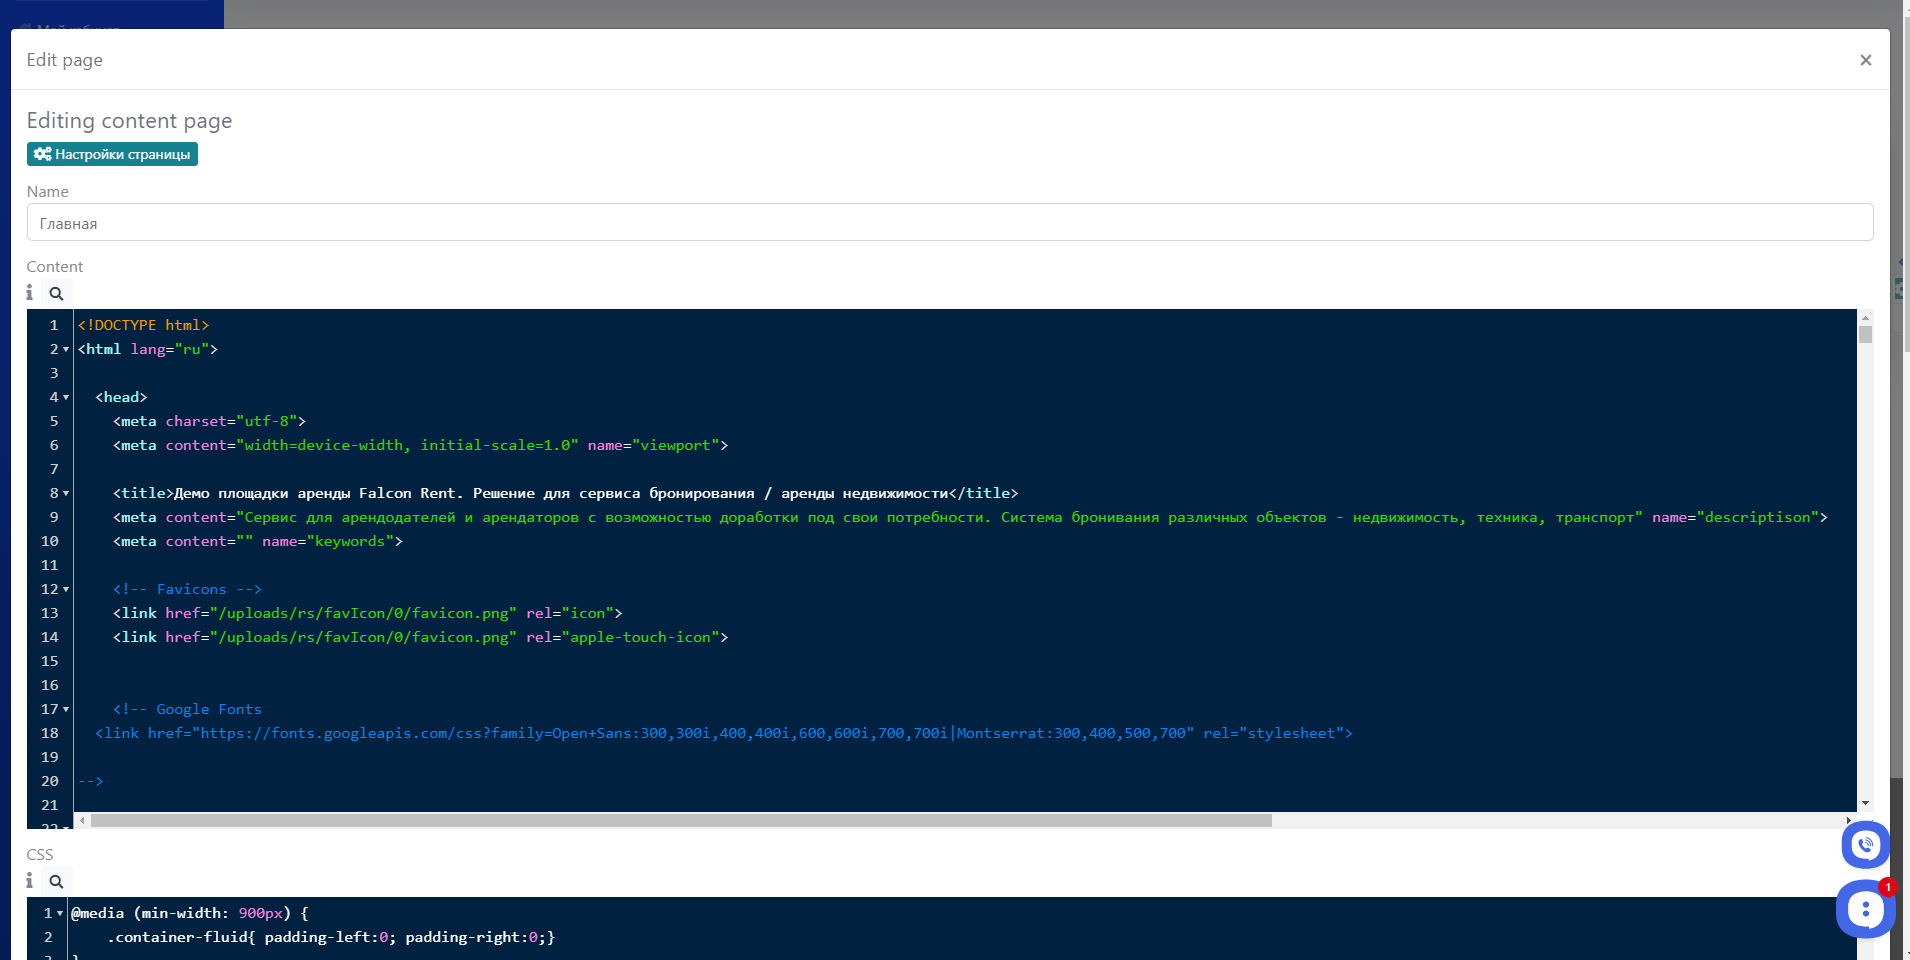Open page settings (Настройки страницы)
Viewport: 1910px width, 960px height.
(112, 154)
